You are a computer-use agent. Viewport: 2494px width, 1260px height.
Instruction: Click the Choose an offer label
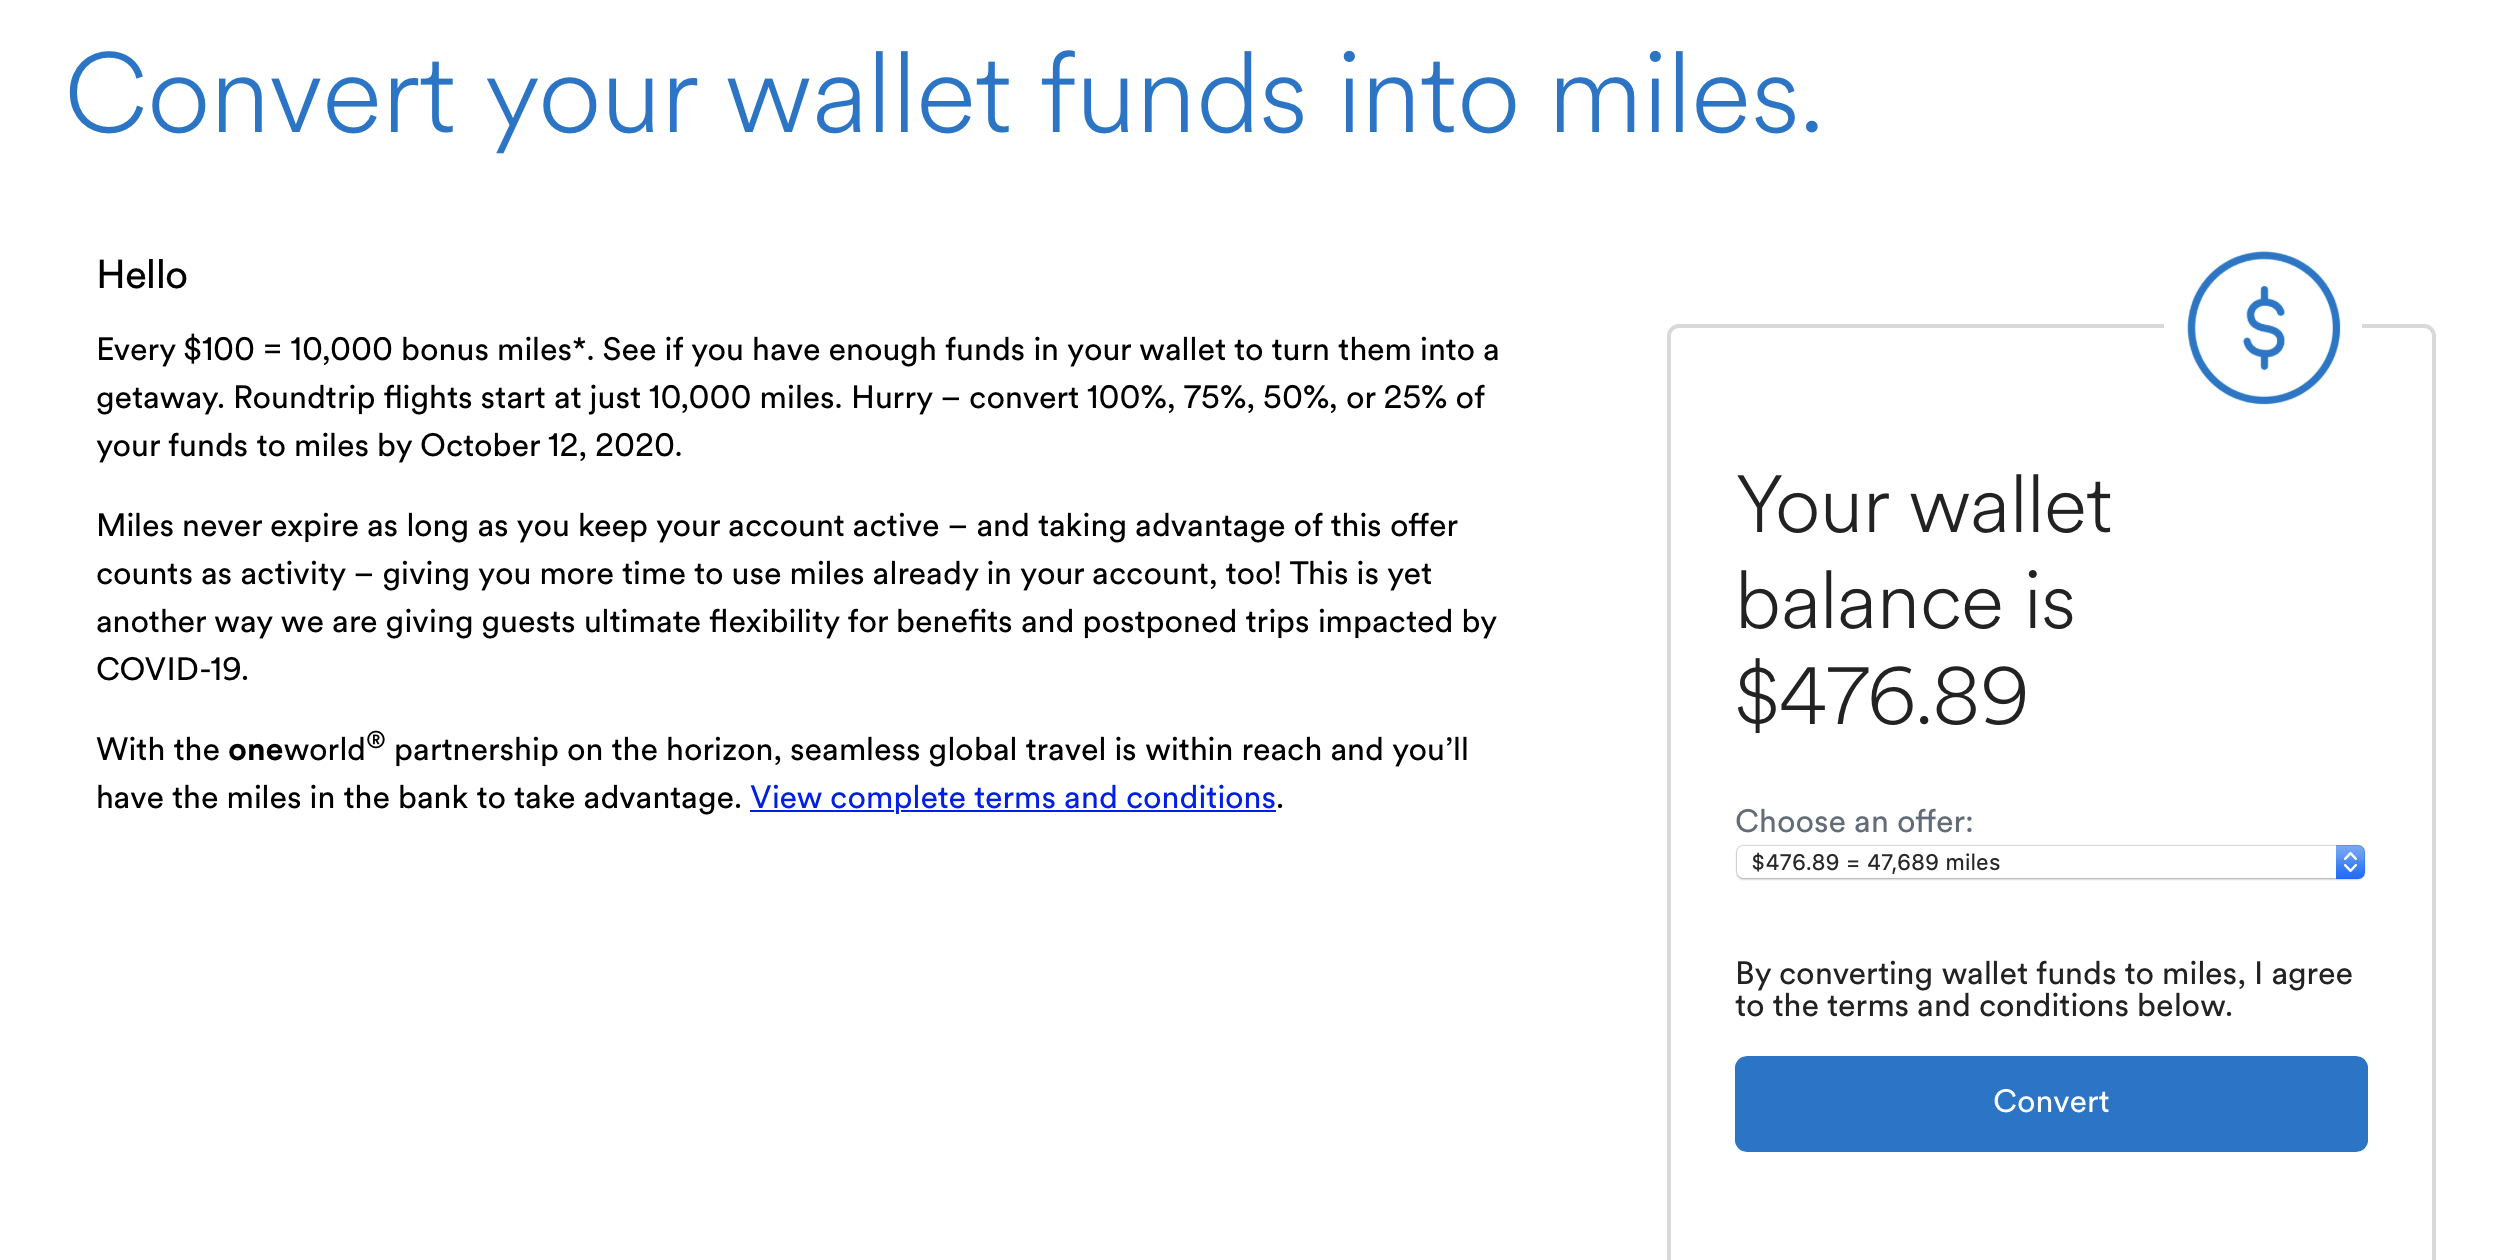pyautogui.click(x=1854, y=821)
